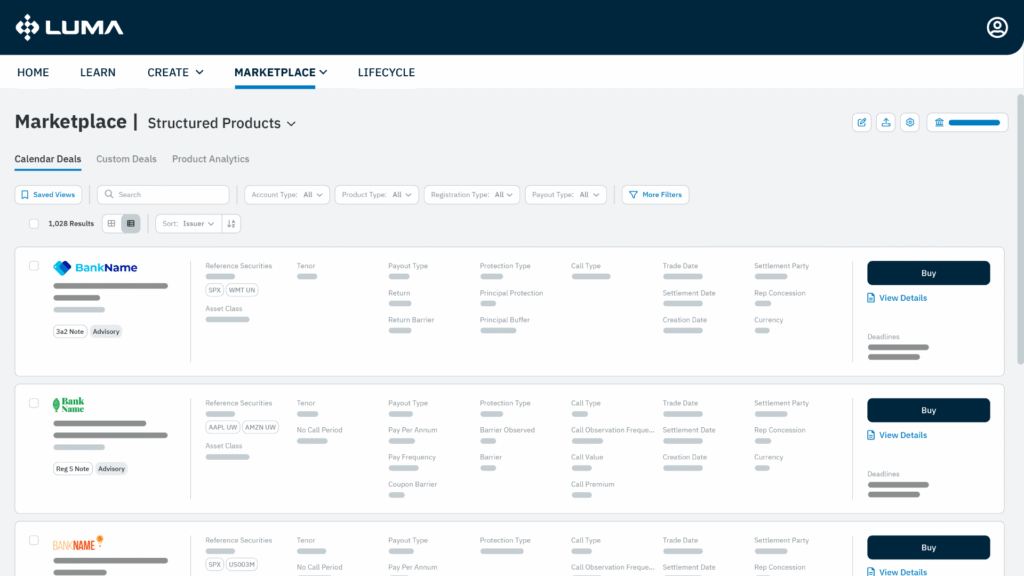Expand the Structured Products selector

[x=222, y=123]
